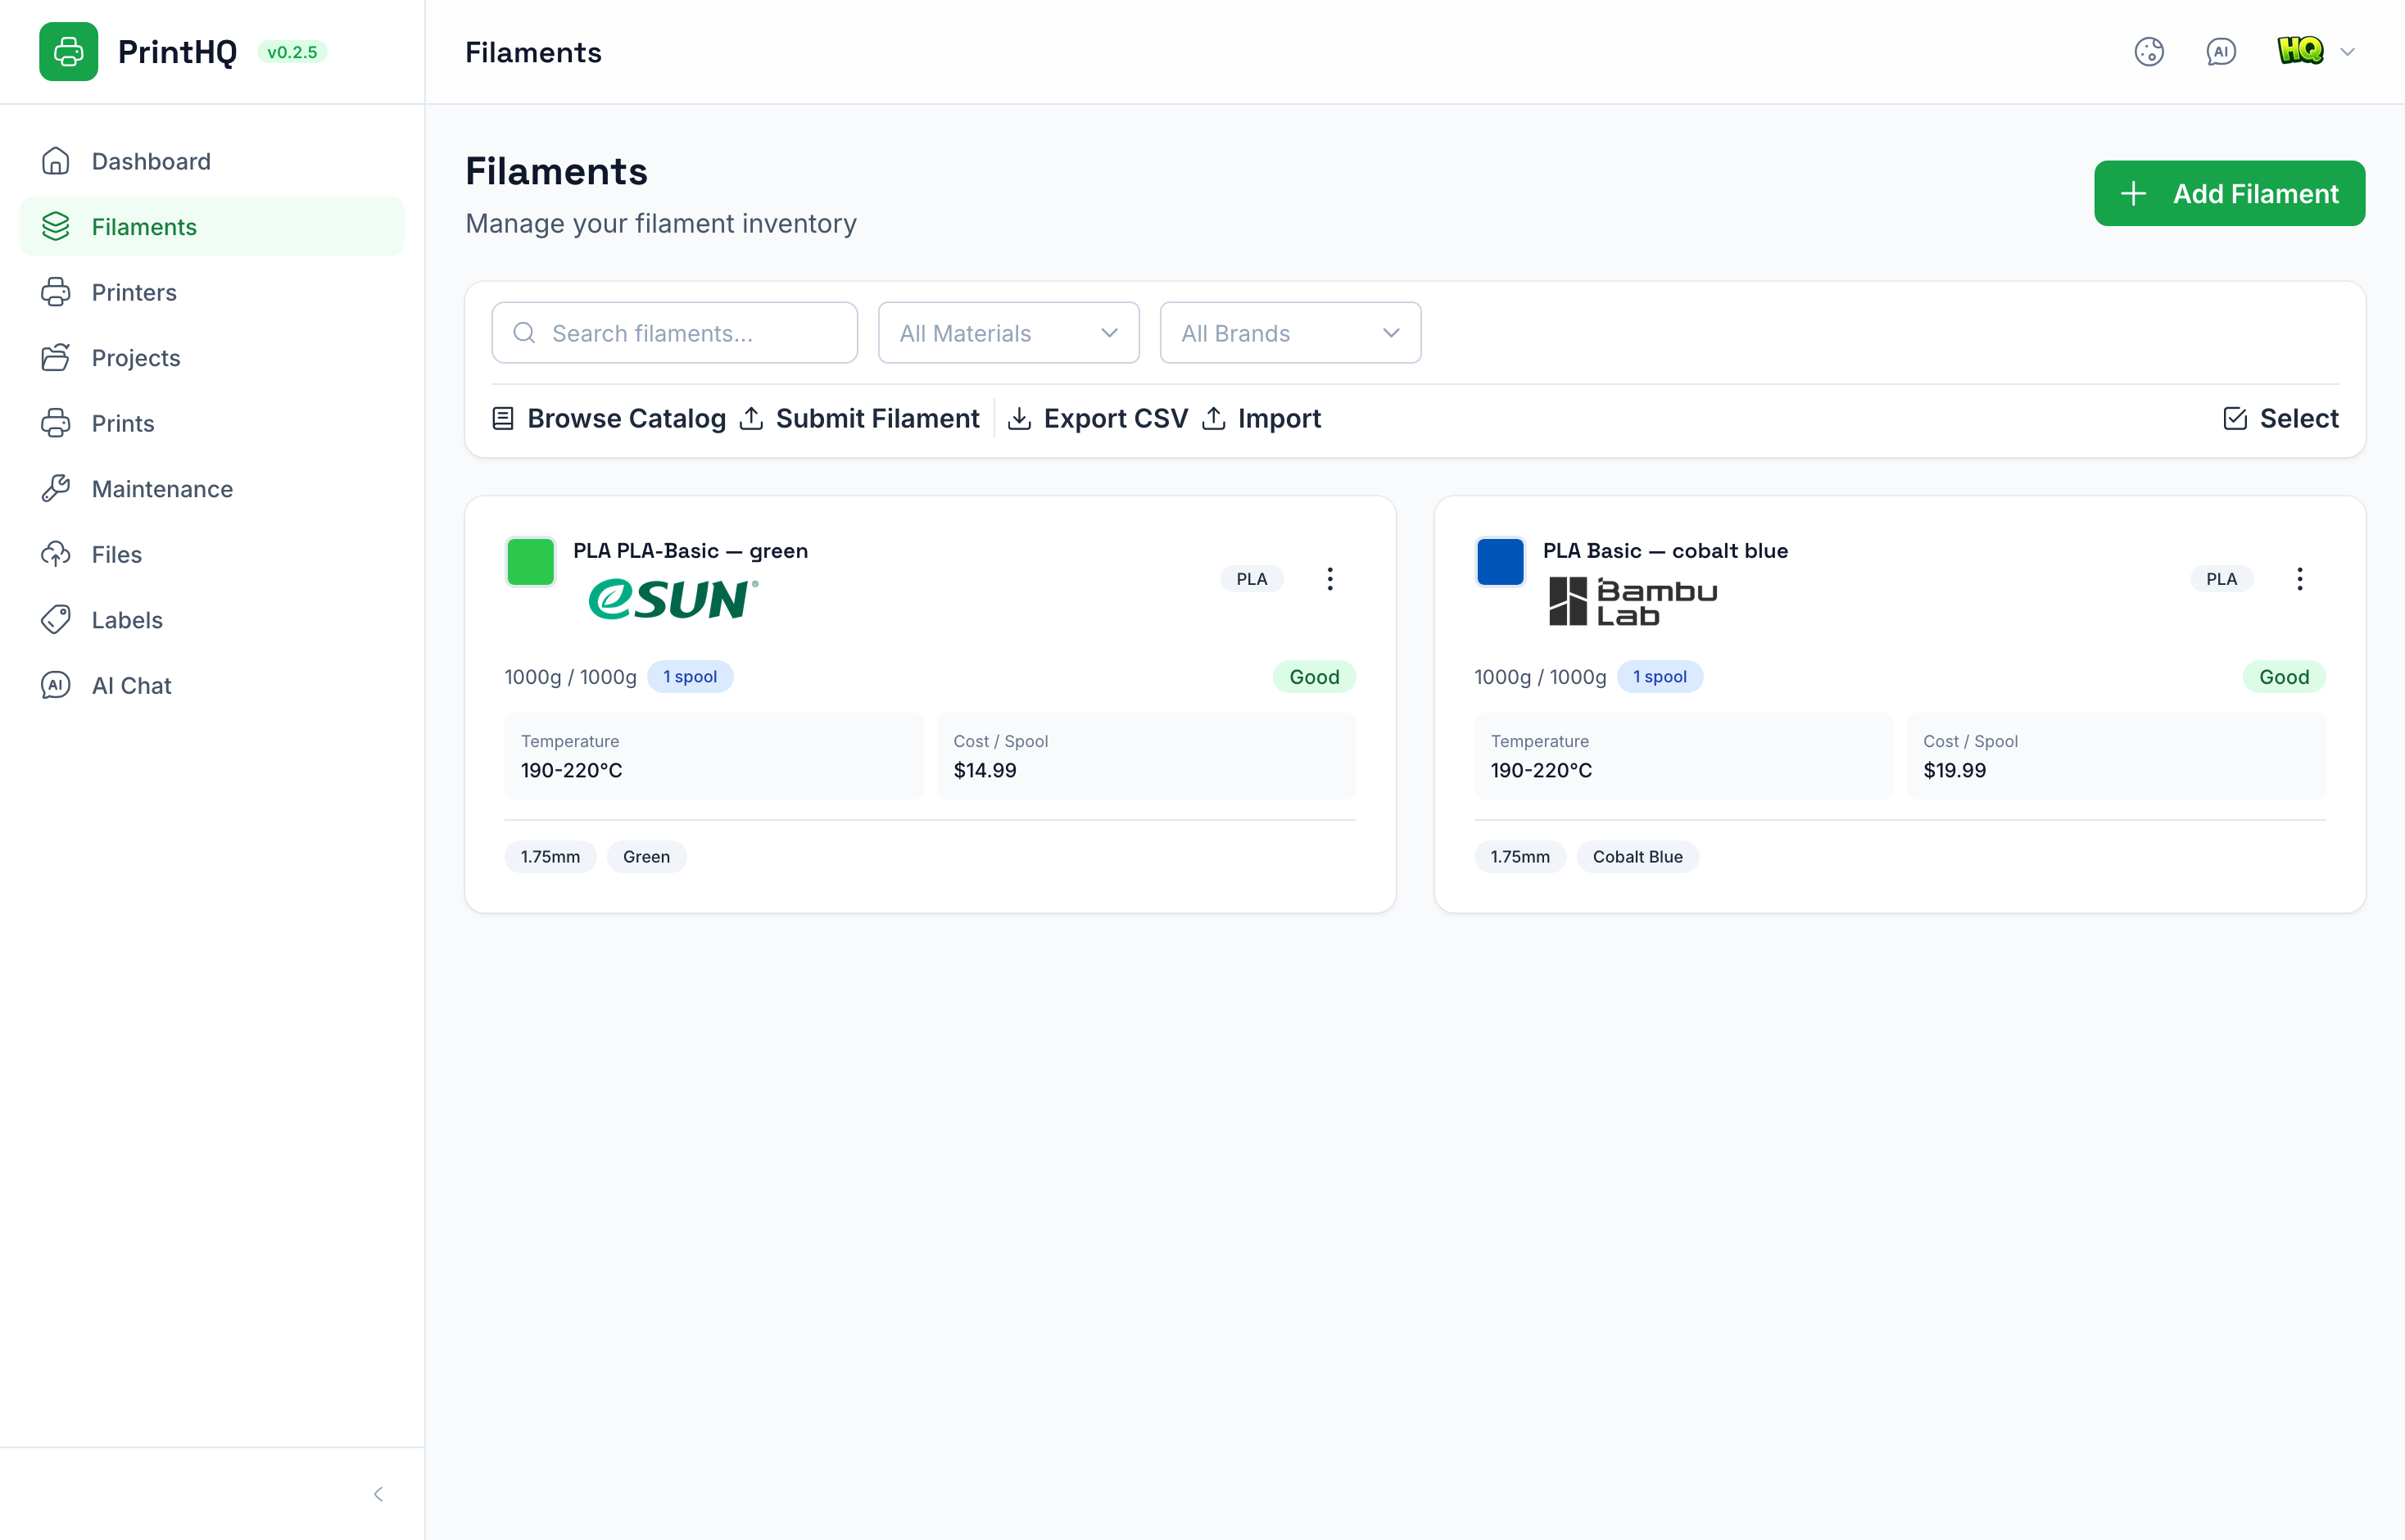Expand the All Brands filter
The image size is (2405, 1540).
click(1289, 332)
